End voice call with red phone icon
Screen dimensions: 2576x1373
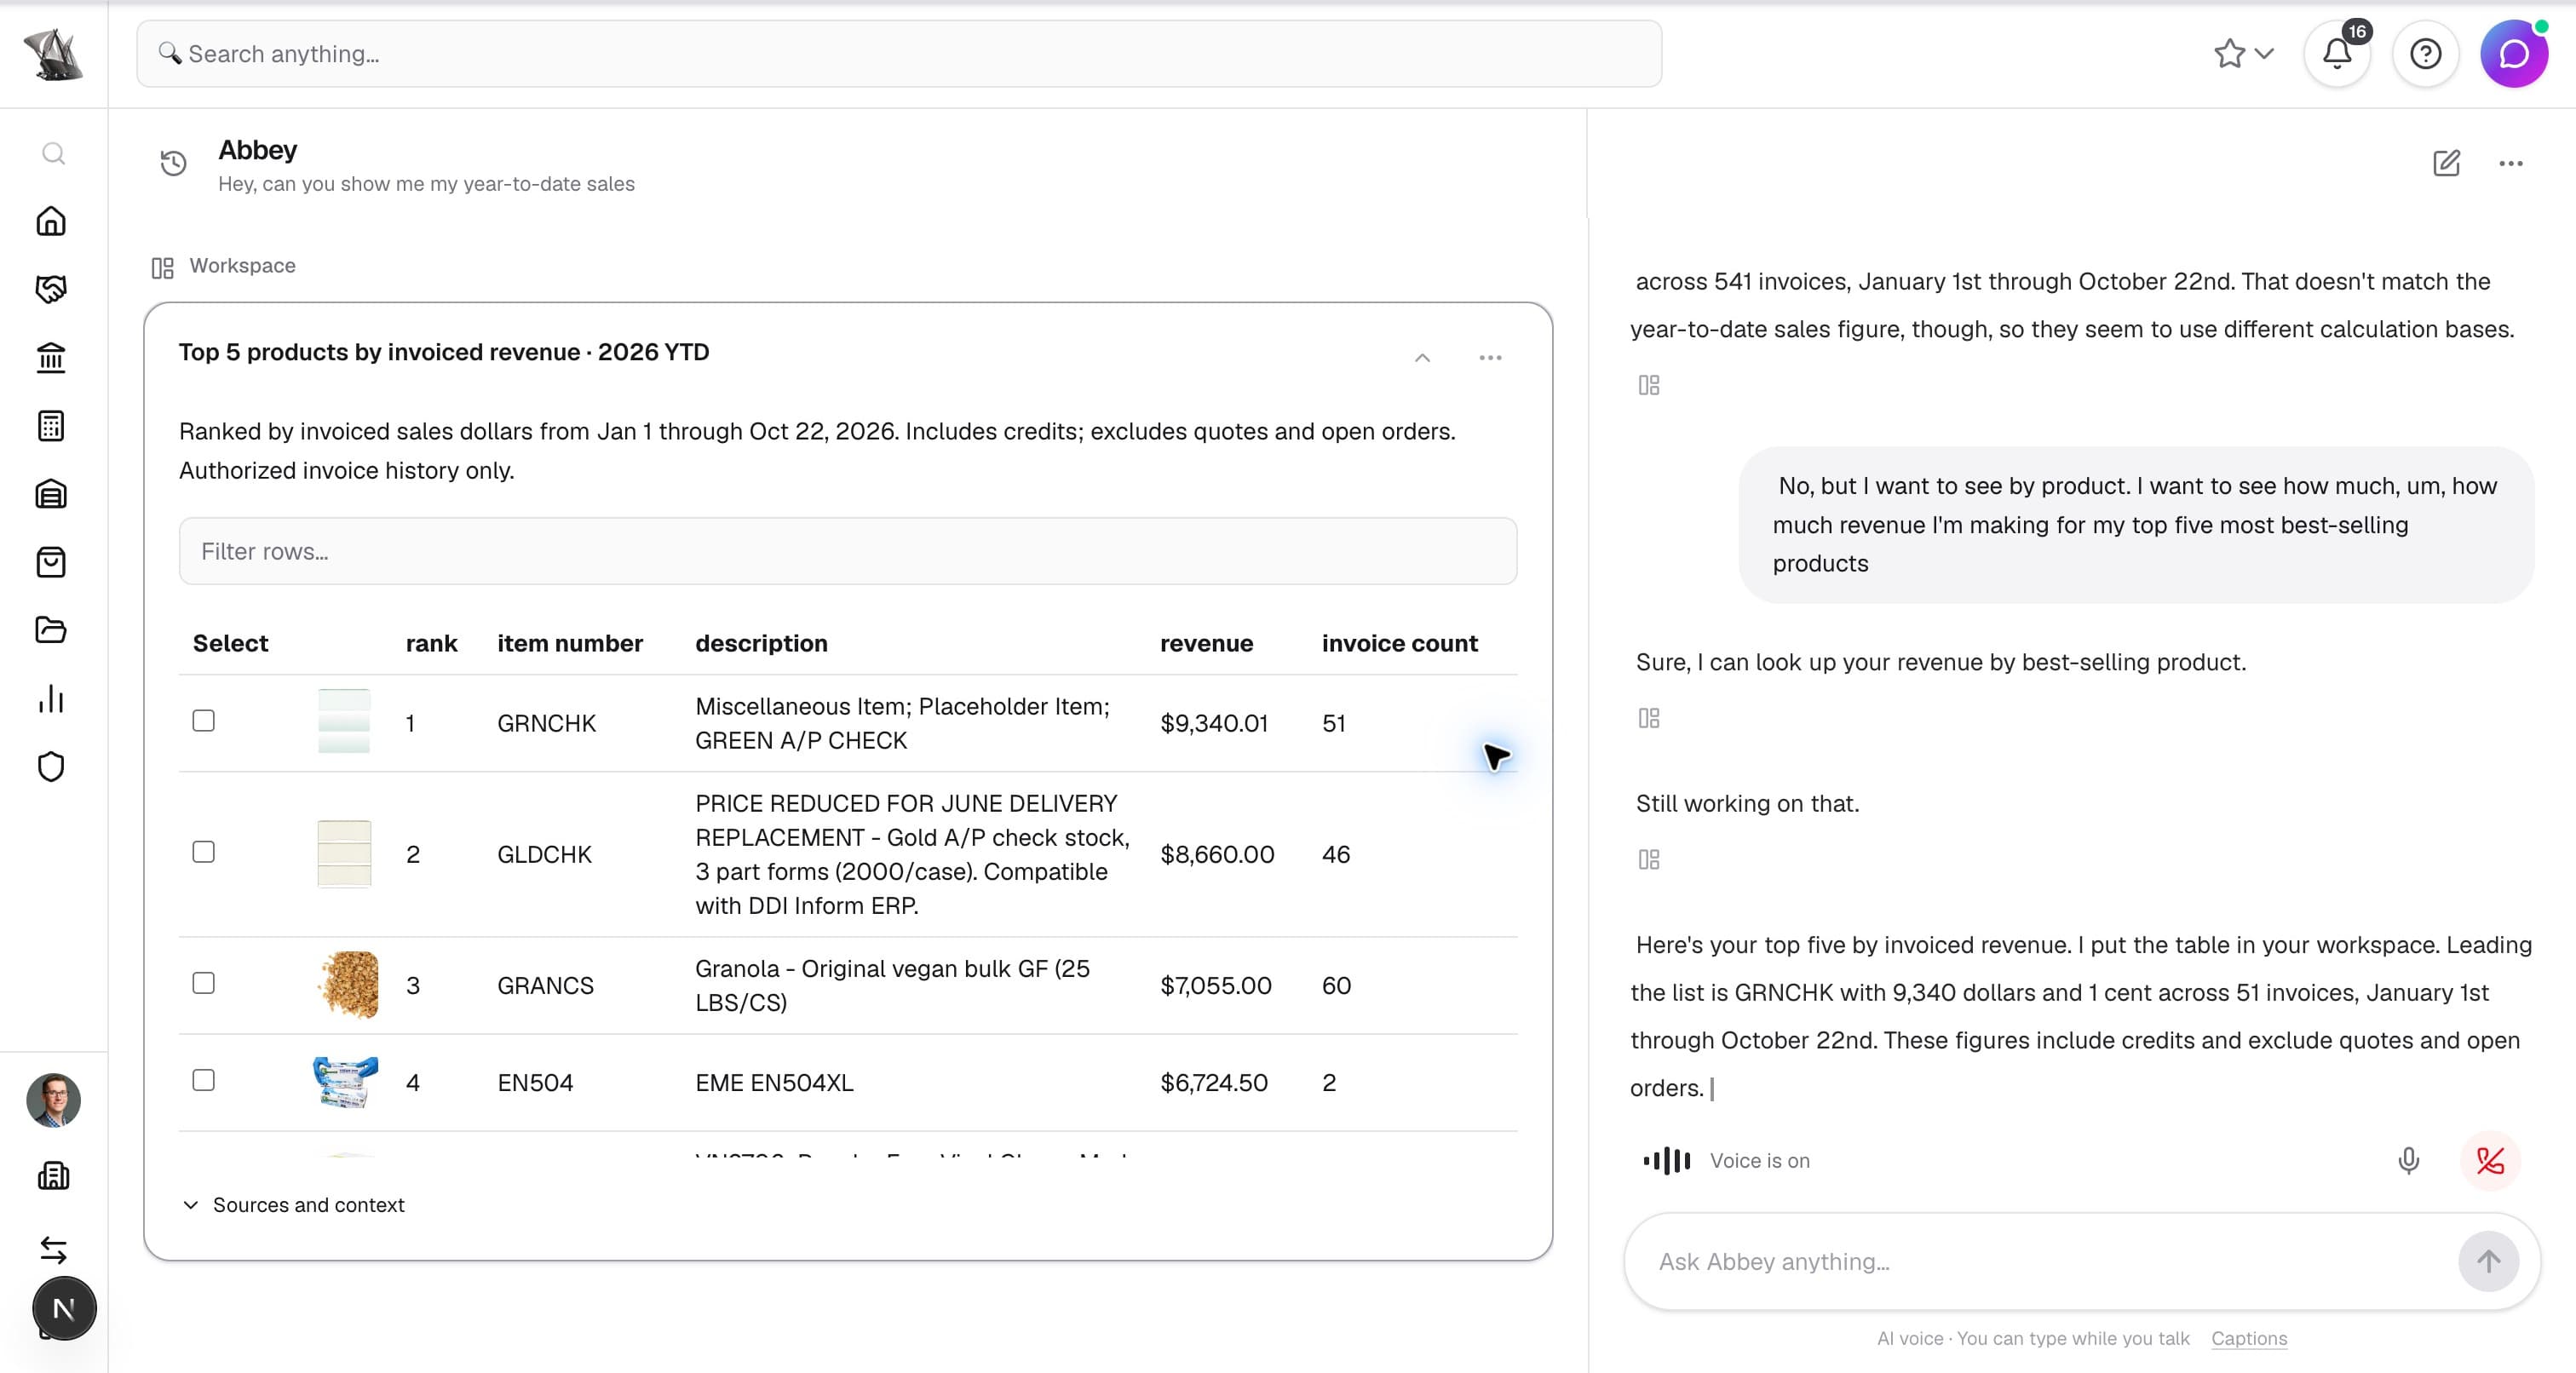2490,1160
